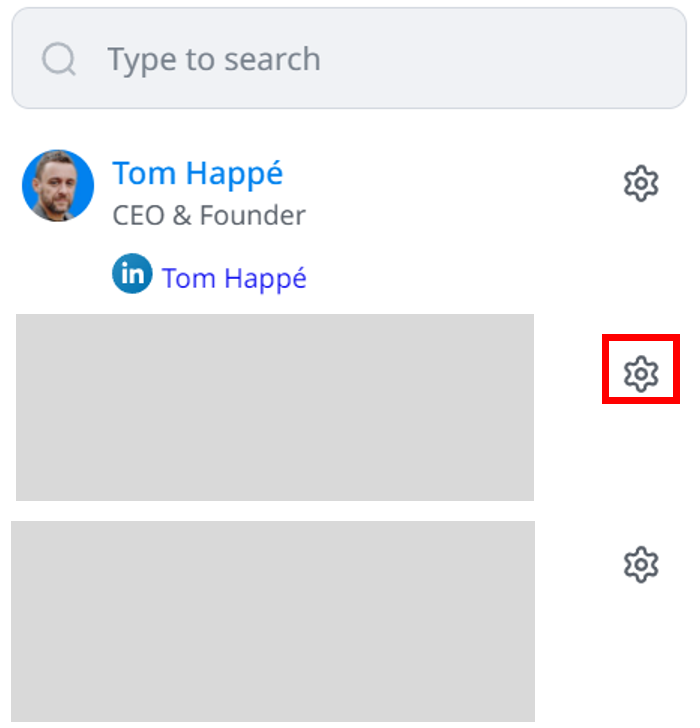Click the large blue Tom Happé heading

pos(198,173)
